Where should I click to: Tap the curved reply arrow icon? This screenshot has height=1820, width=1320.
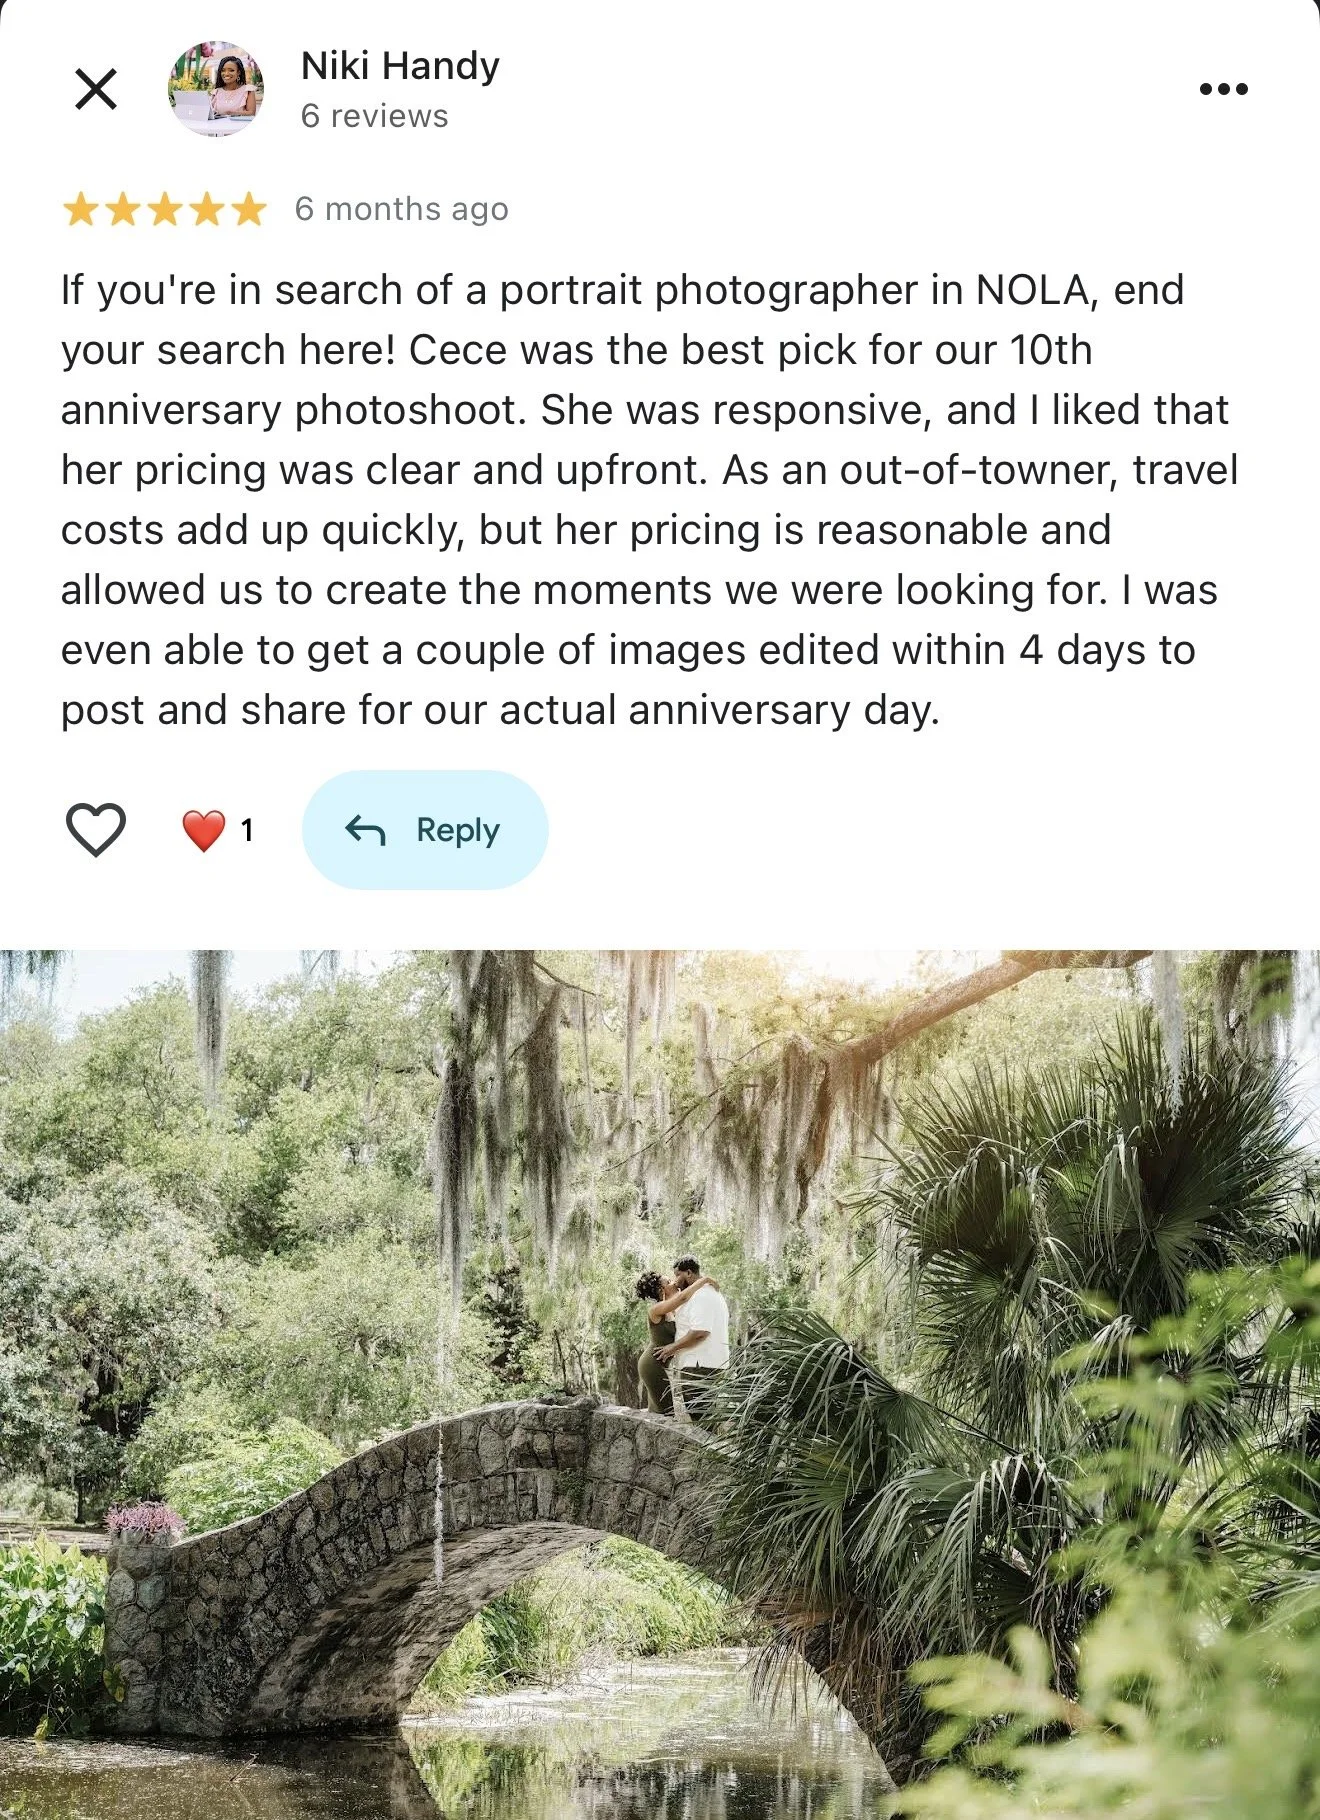pos(365,830)
